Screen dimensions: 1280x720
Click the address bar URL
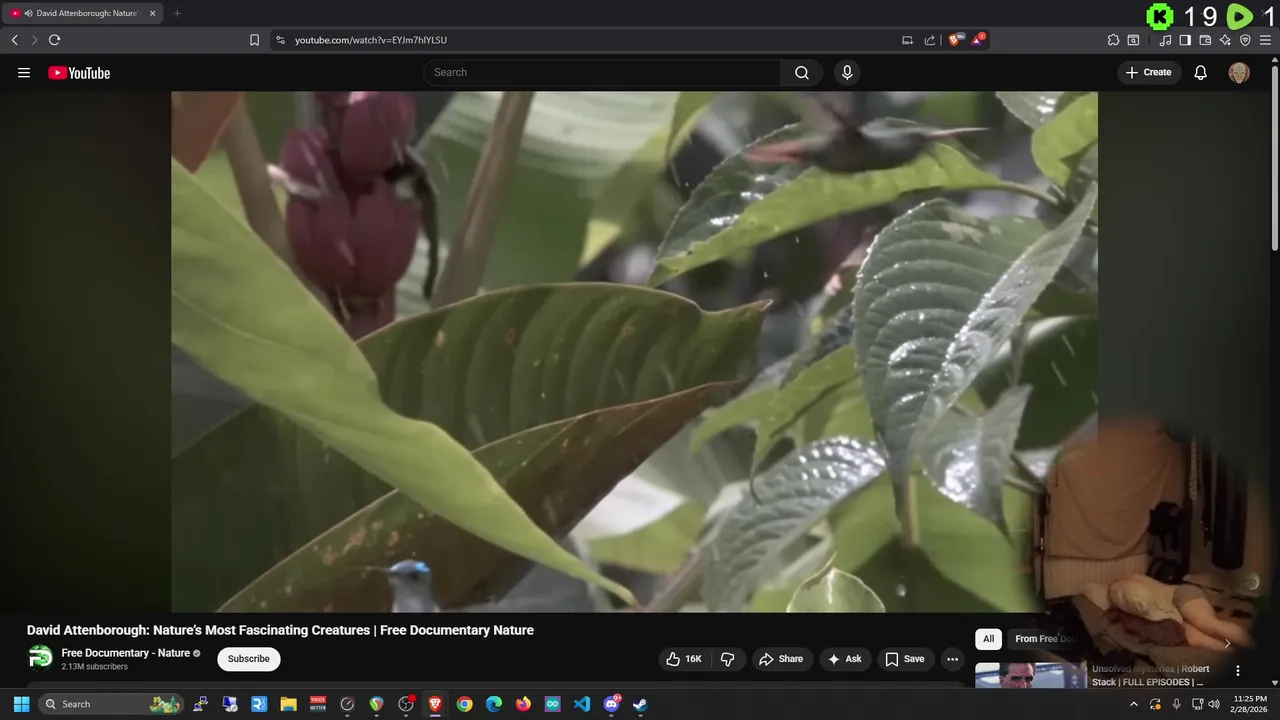371,40
